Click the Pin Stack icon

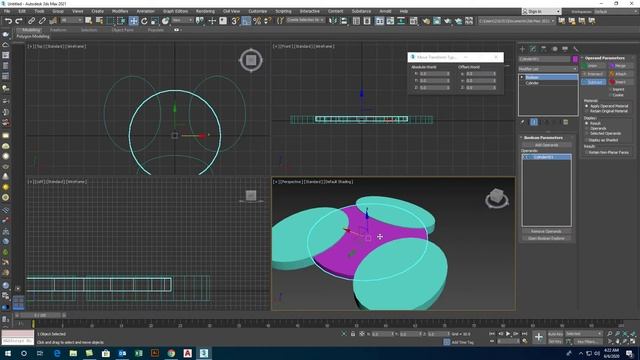(522, 122)
